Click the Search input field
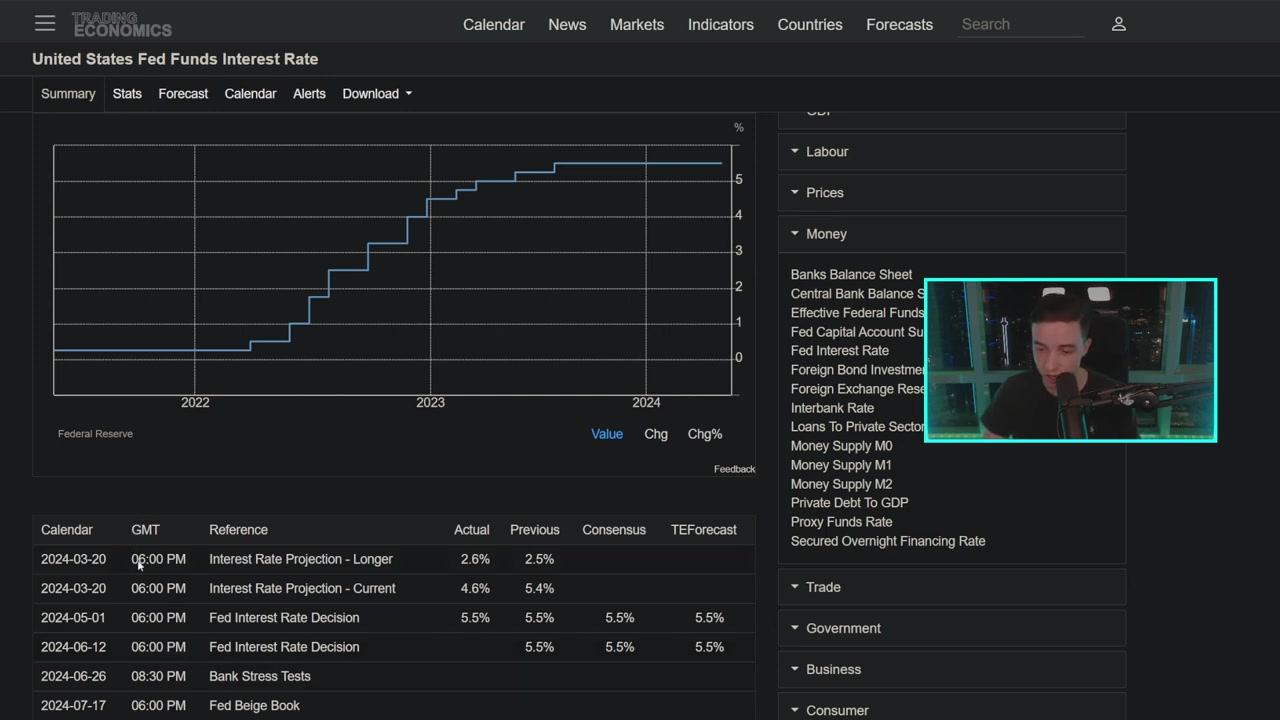The width and height of the screenshot is (1280, 720). (x=1020, y=24)
